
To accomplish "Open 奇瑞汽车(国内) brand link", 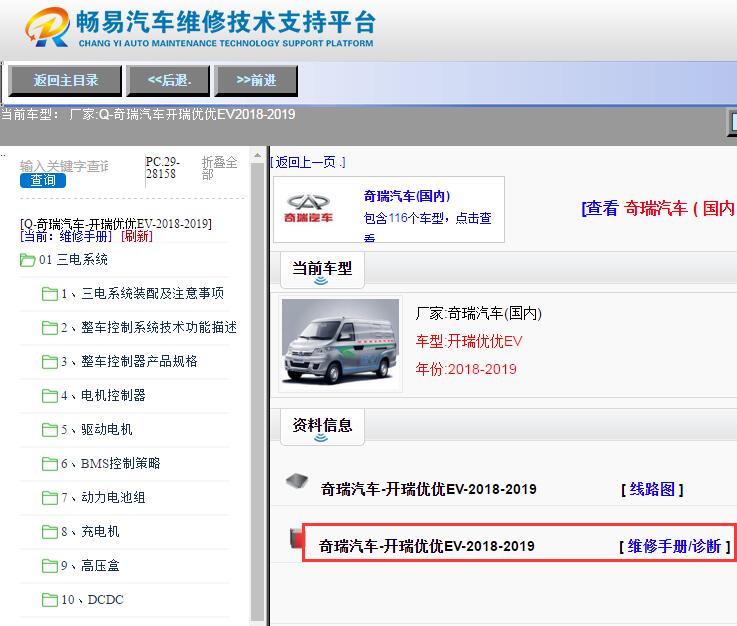I will pyautogui.click(x=407, y=196).
